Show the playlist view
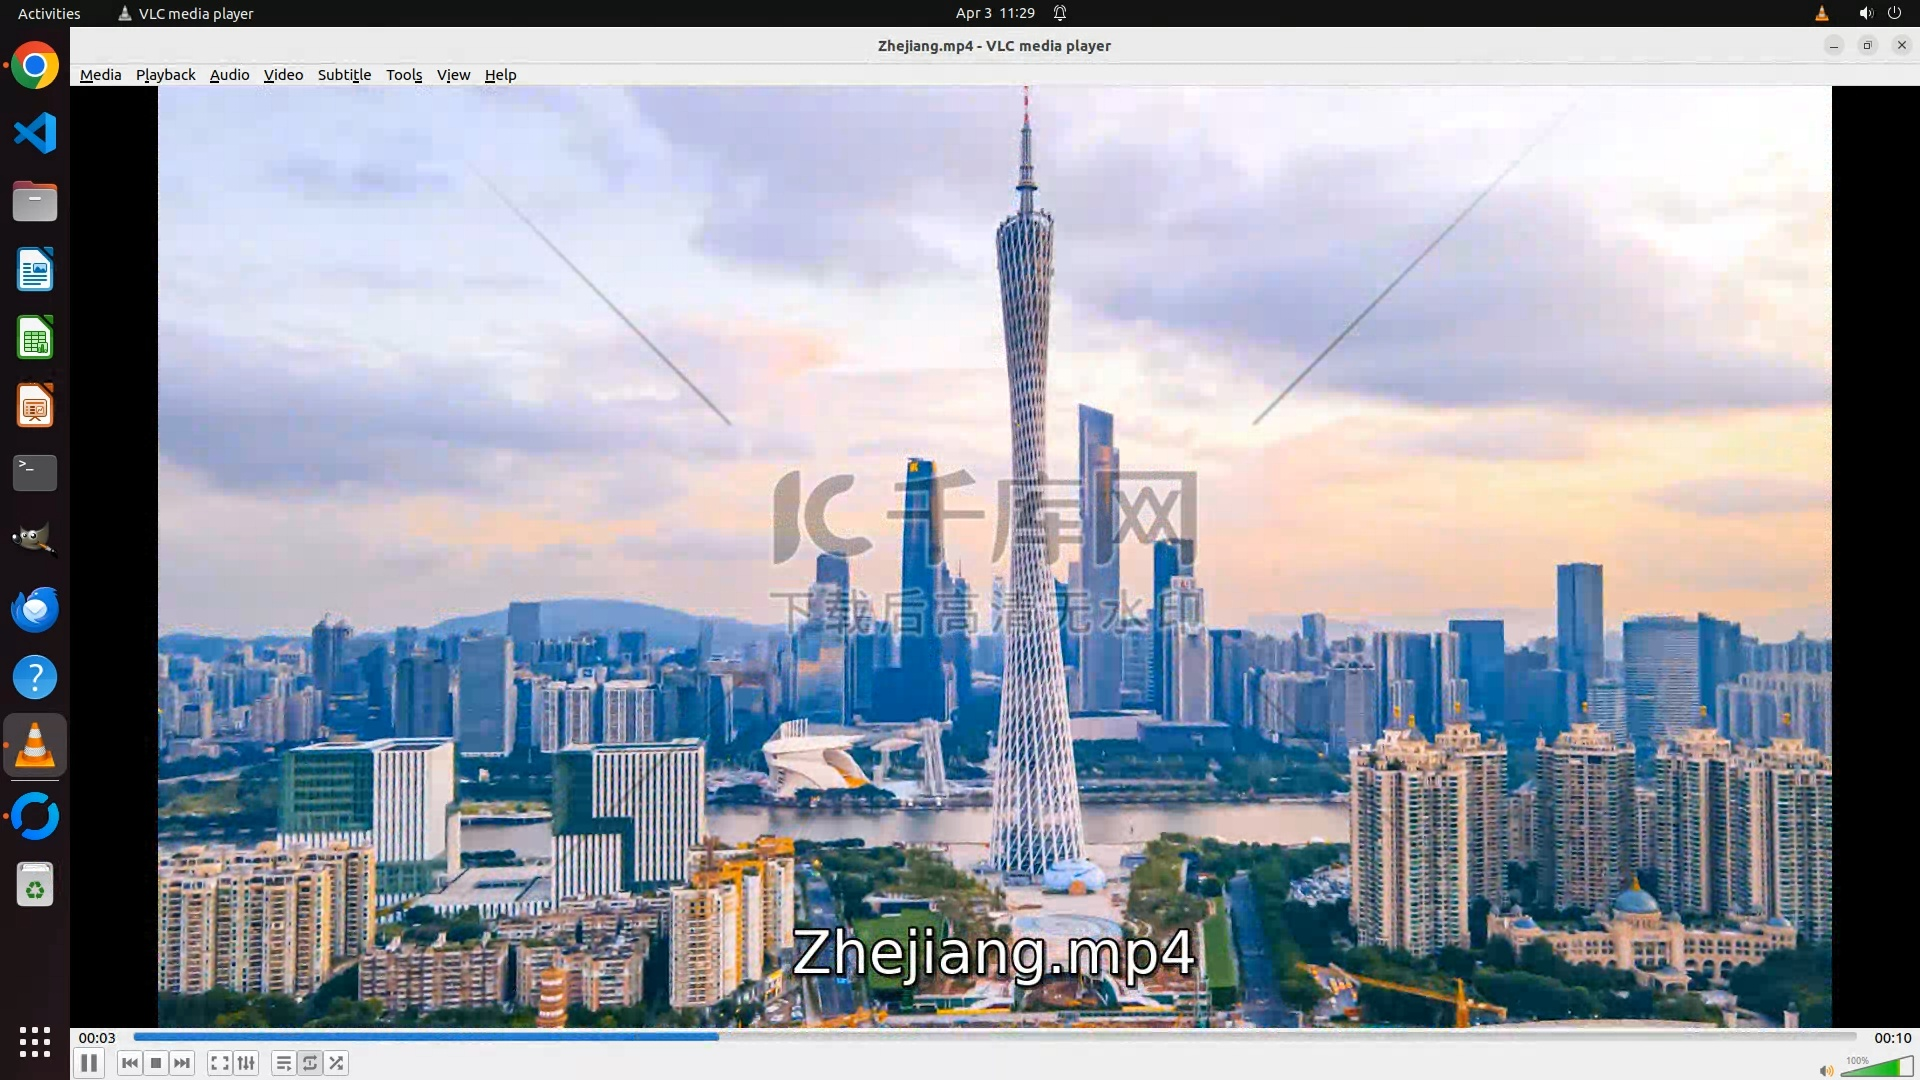 coord(284,1063)
